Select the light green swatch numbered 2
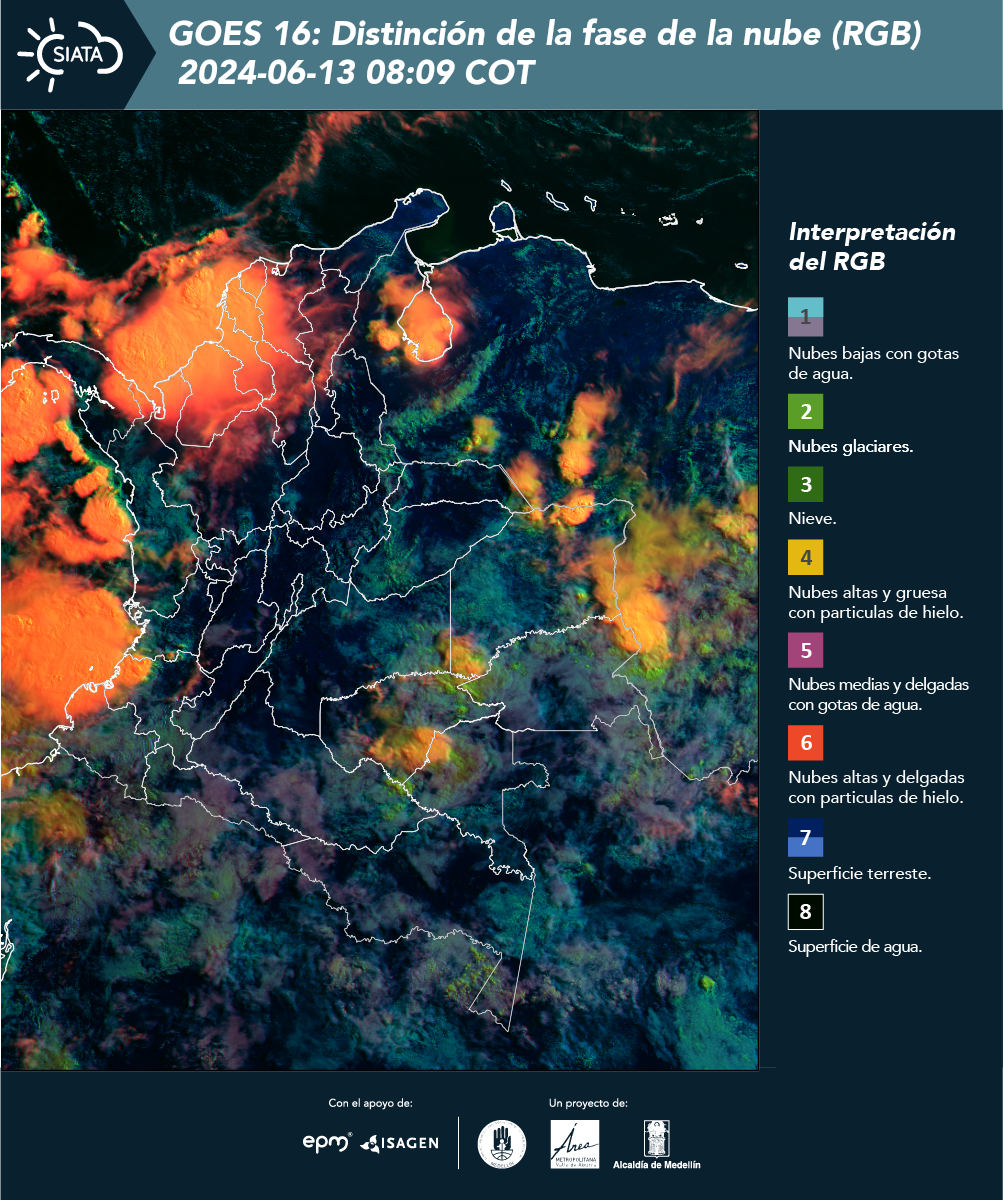1003x1200 pixels. click(805, 411)
